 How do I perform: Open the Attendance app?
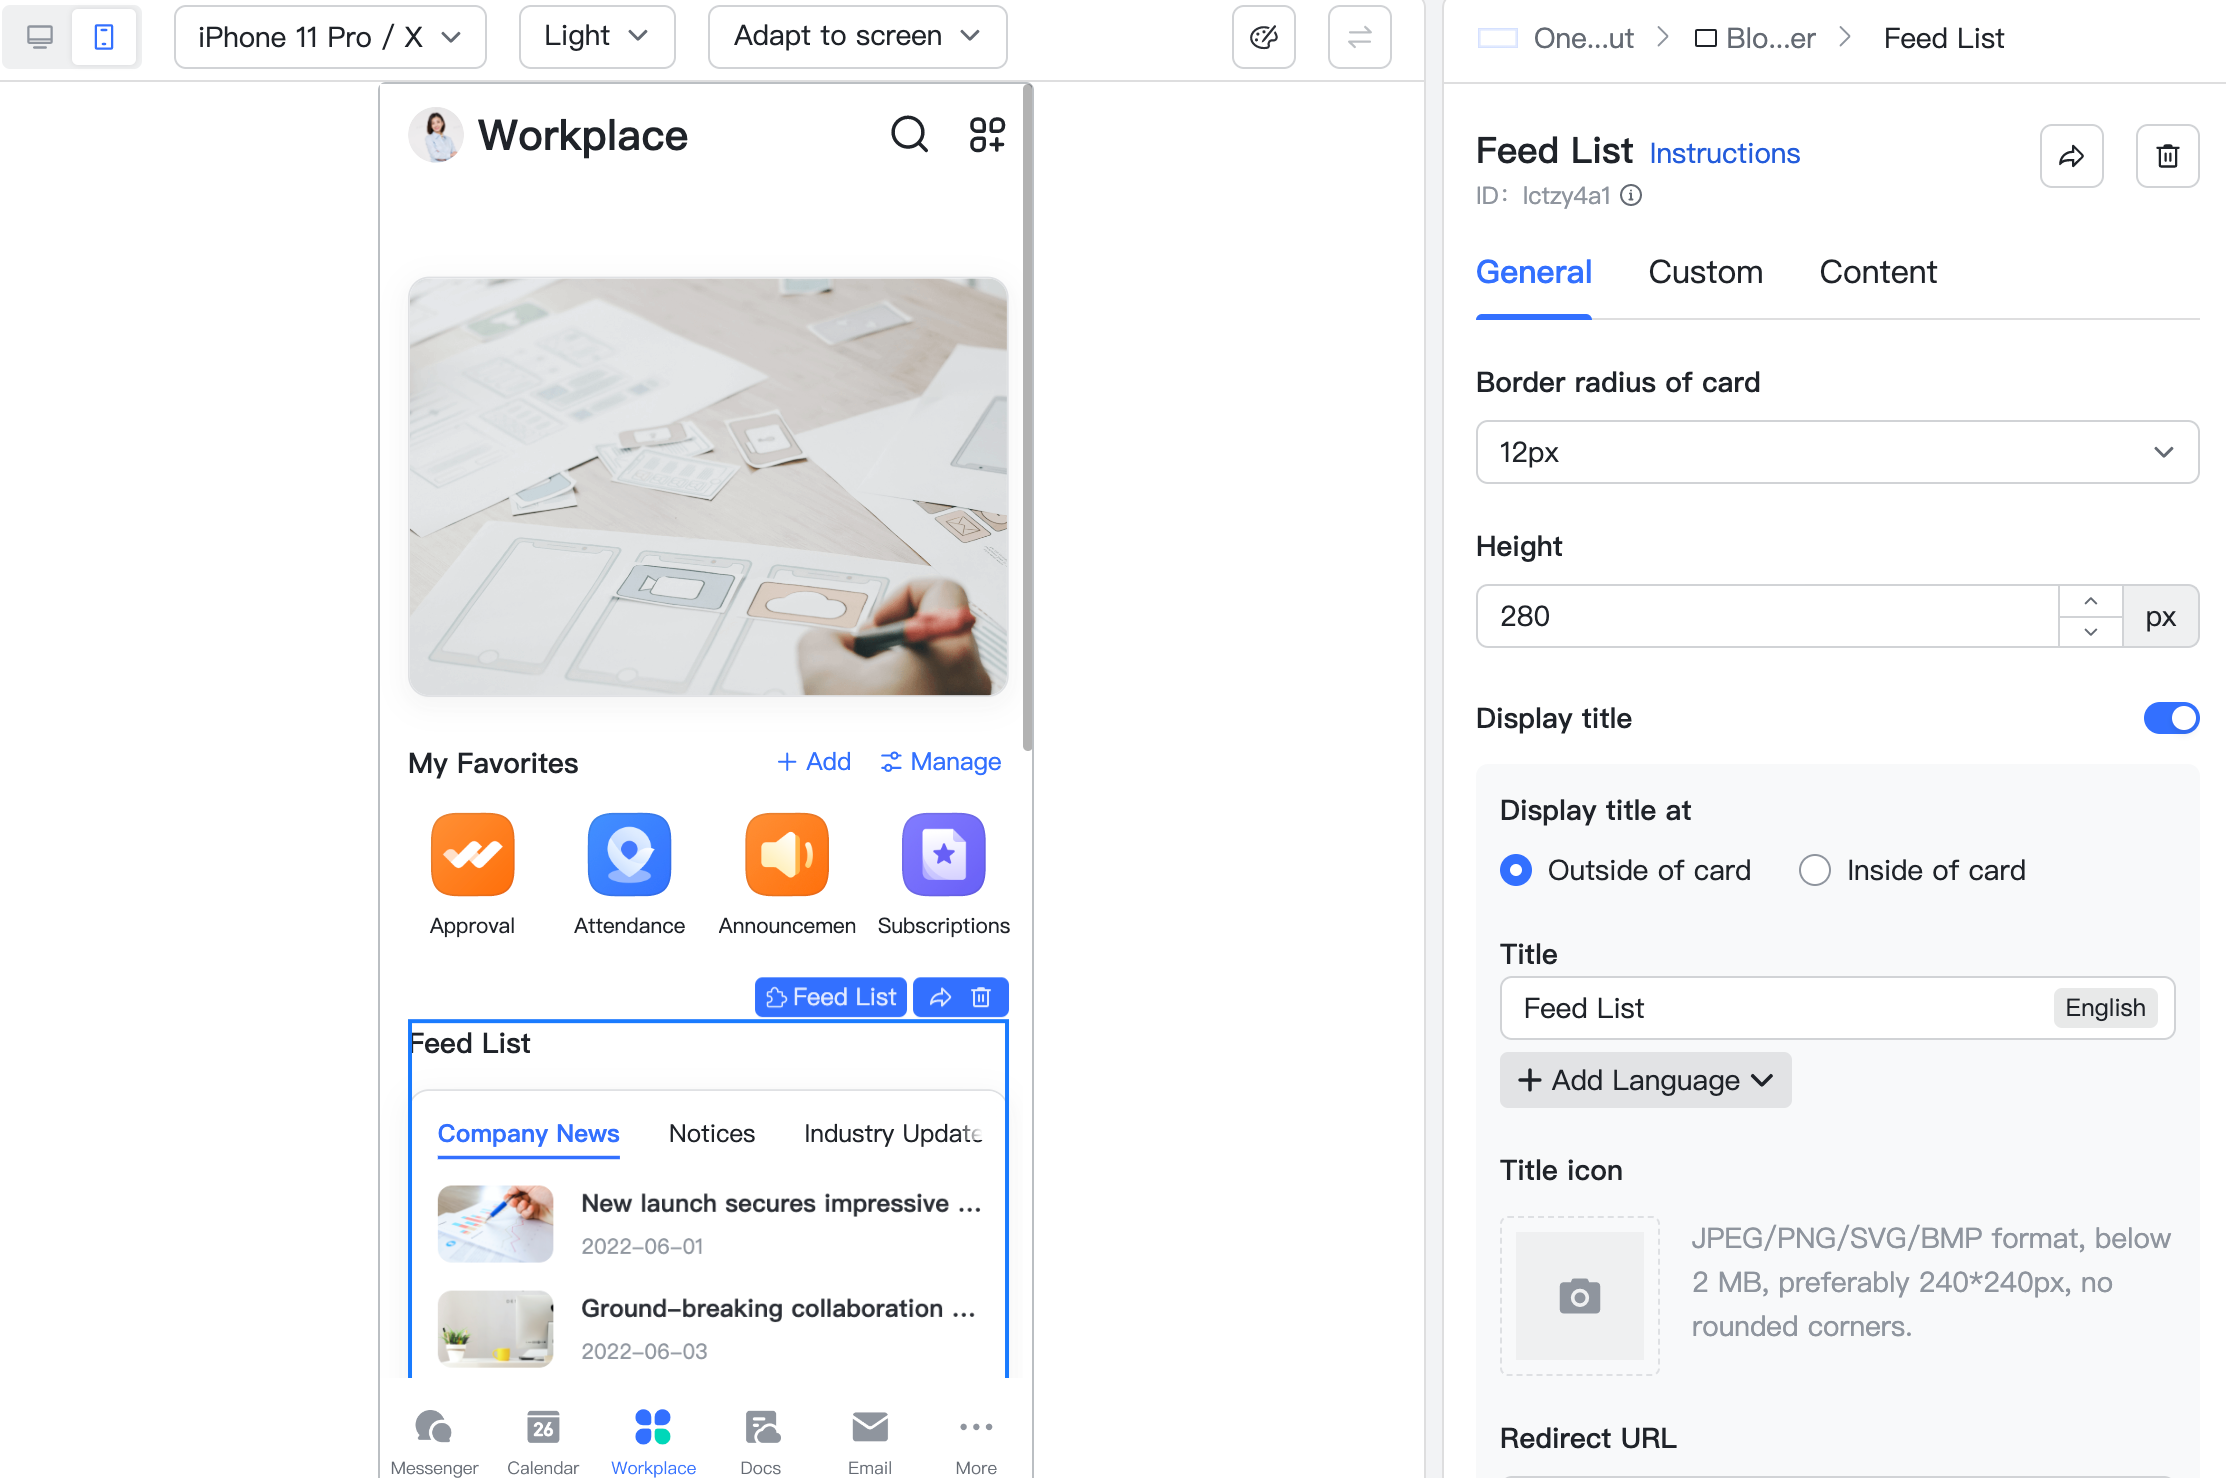click(629, 855)
